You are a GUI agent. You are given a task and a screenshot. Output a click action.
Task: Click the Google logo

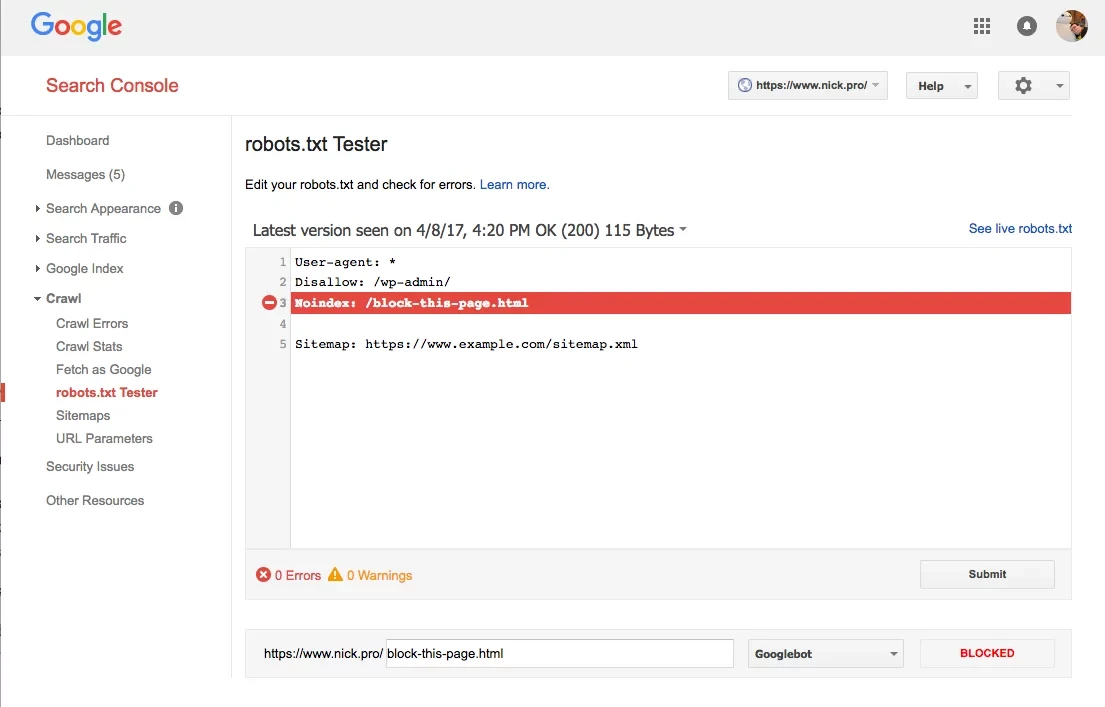coord(76,26)
